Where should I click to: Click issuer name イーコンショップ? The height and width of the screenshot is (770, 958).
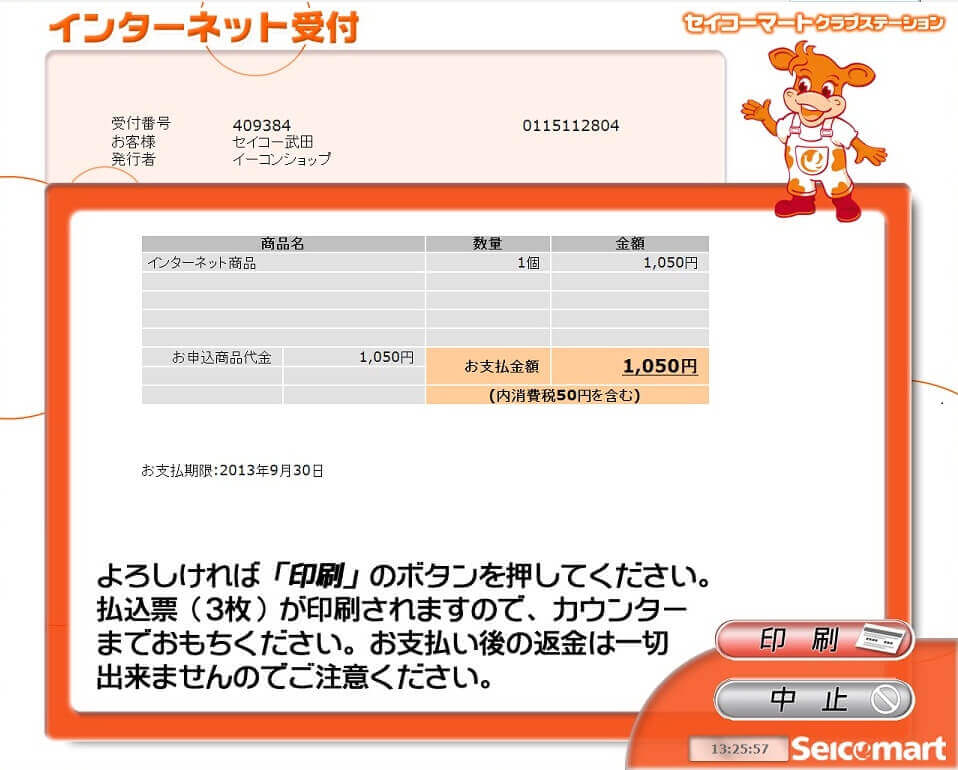point(282,160)
